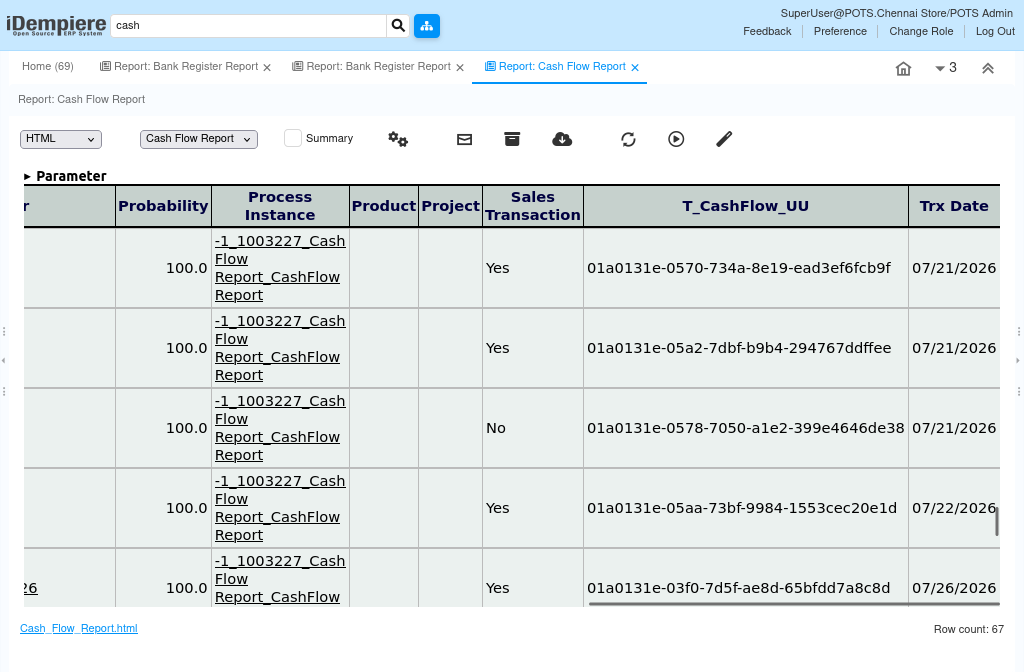Image resolution: width=1024 pixels, height=672 pixels.
Task: Click the right panel expand arrow handle
Action: pos(1017,360)
